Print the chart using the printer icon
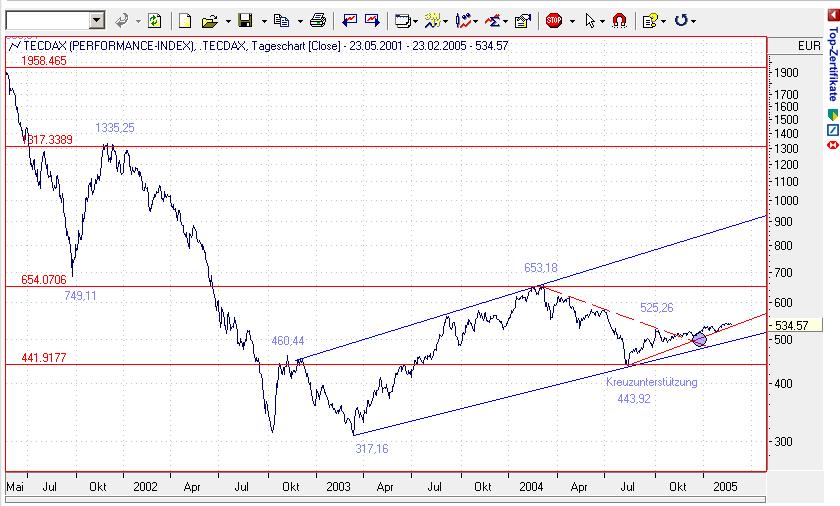840x506 pixels. tap(318, 21)
